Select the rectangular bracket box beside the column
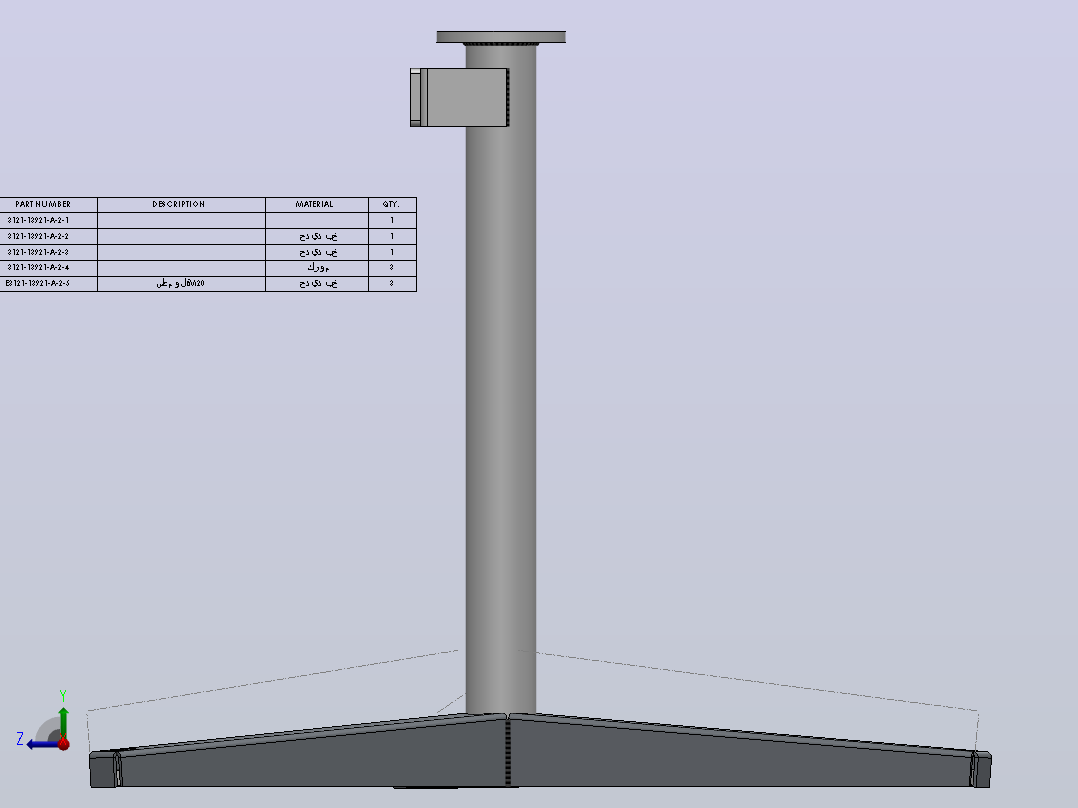The image size is (1078, 808). pyautogui.click(x=459, y=97)
